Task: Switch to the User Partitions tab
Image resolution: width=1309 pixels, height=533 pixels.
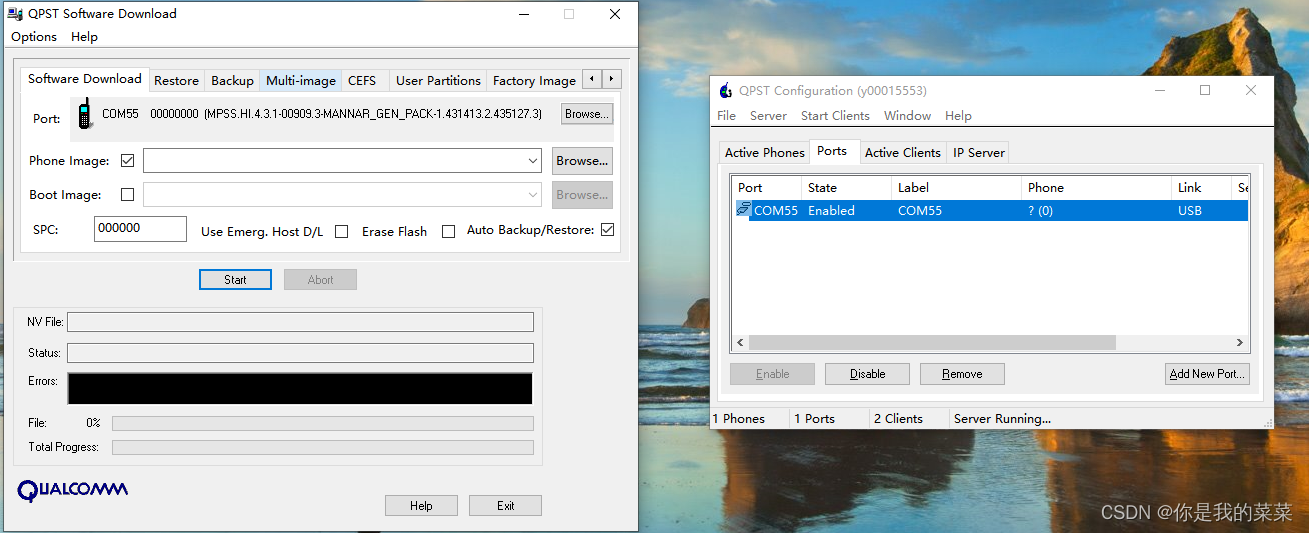Action: (438, 81)
